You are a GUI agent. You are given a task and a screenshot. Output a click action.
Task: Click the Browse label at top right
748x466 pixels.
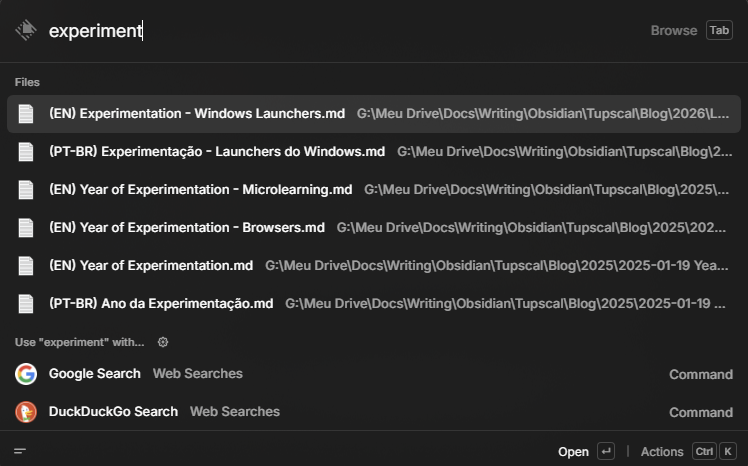674,31
